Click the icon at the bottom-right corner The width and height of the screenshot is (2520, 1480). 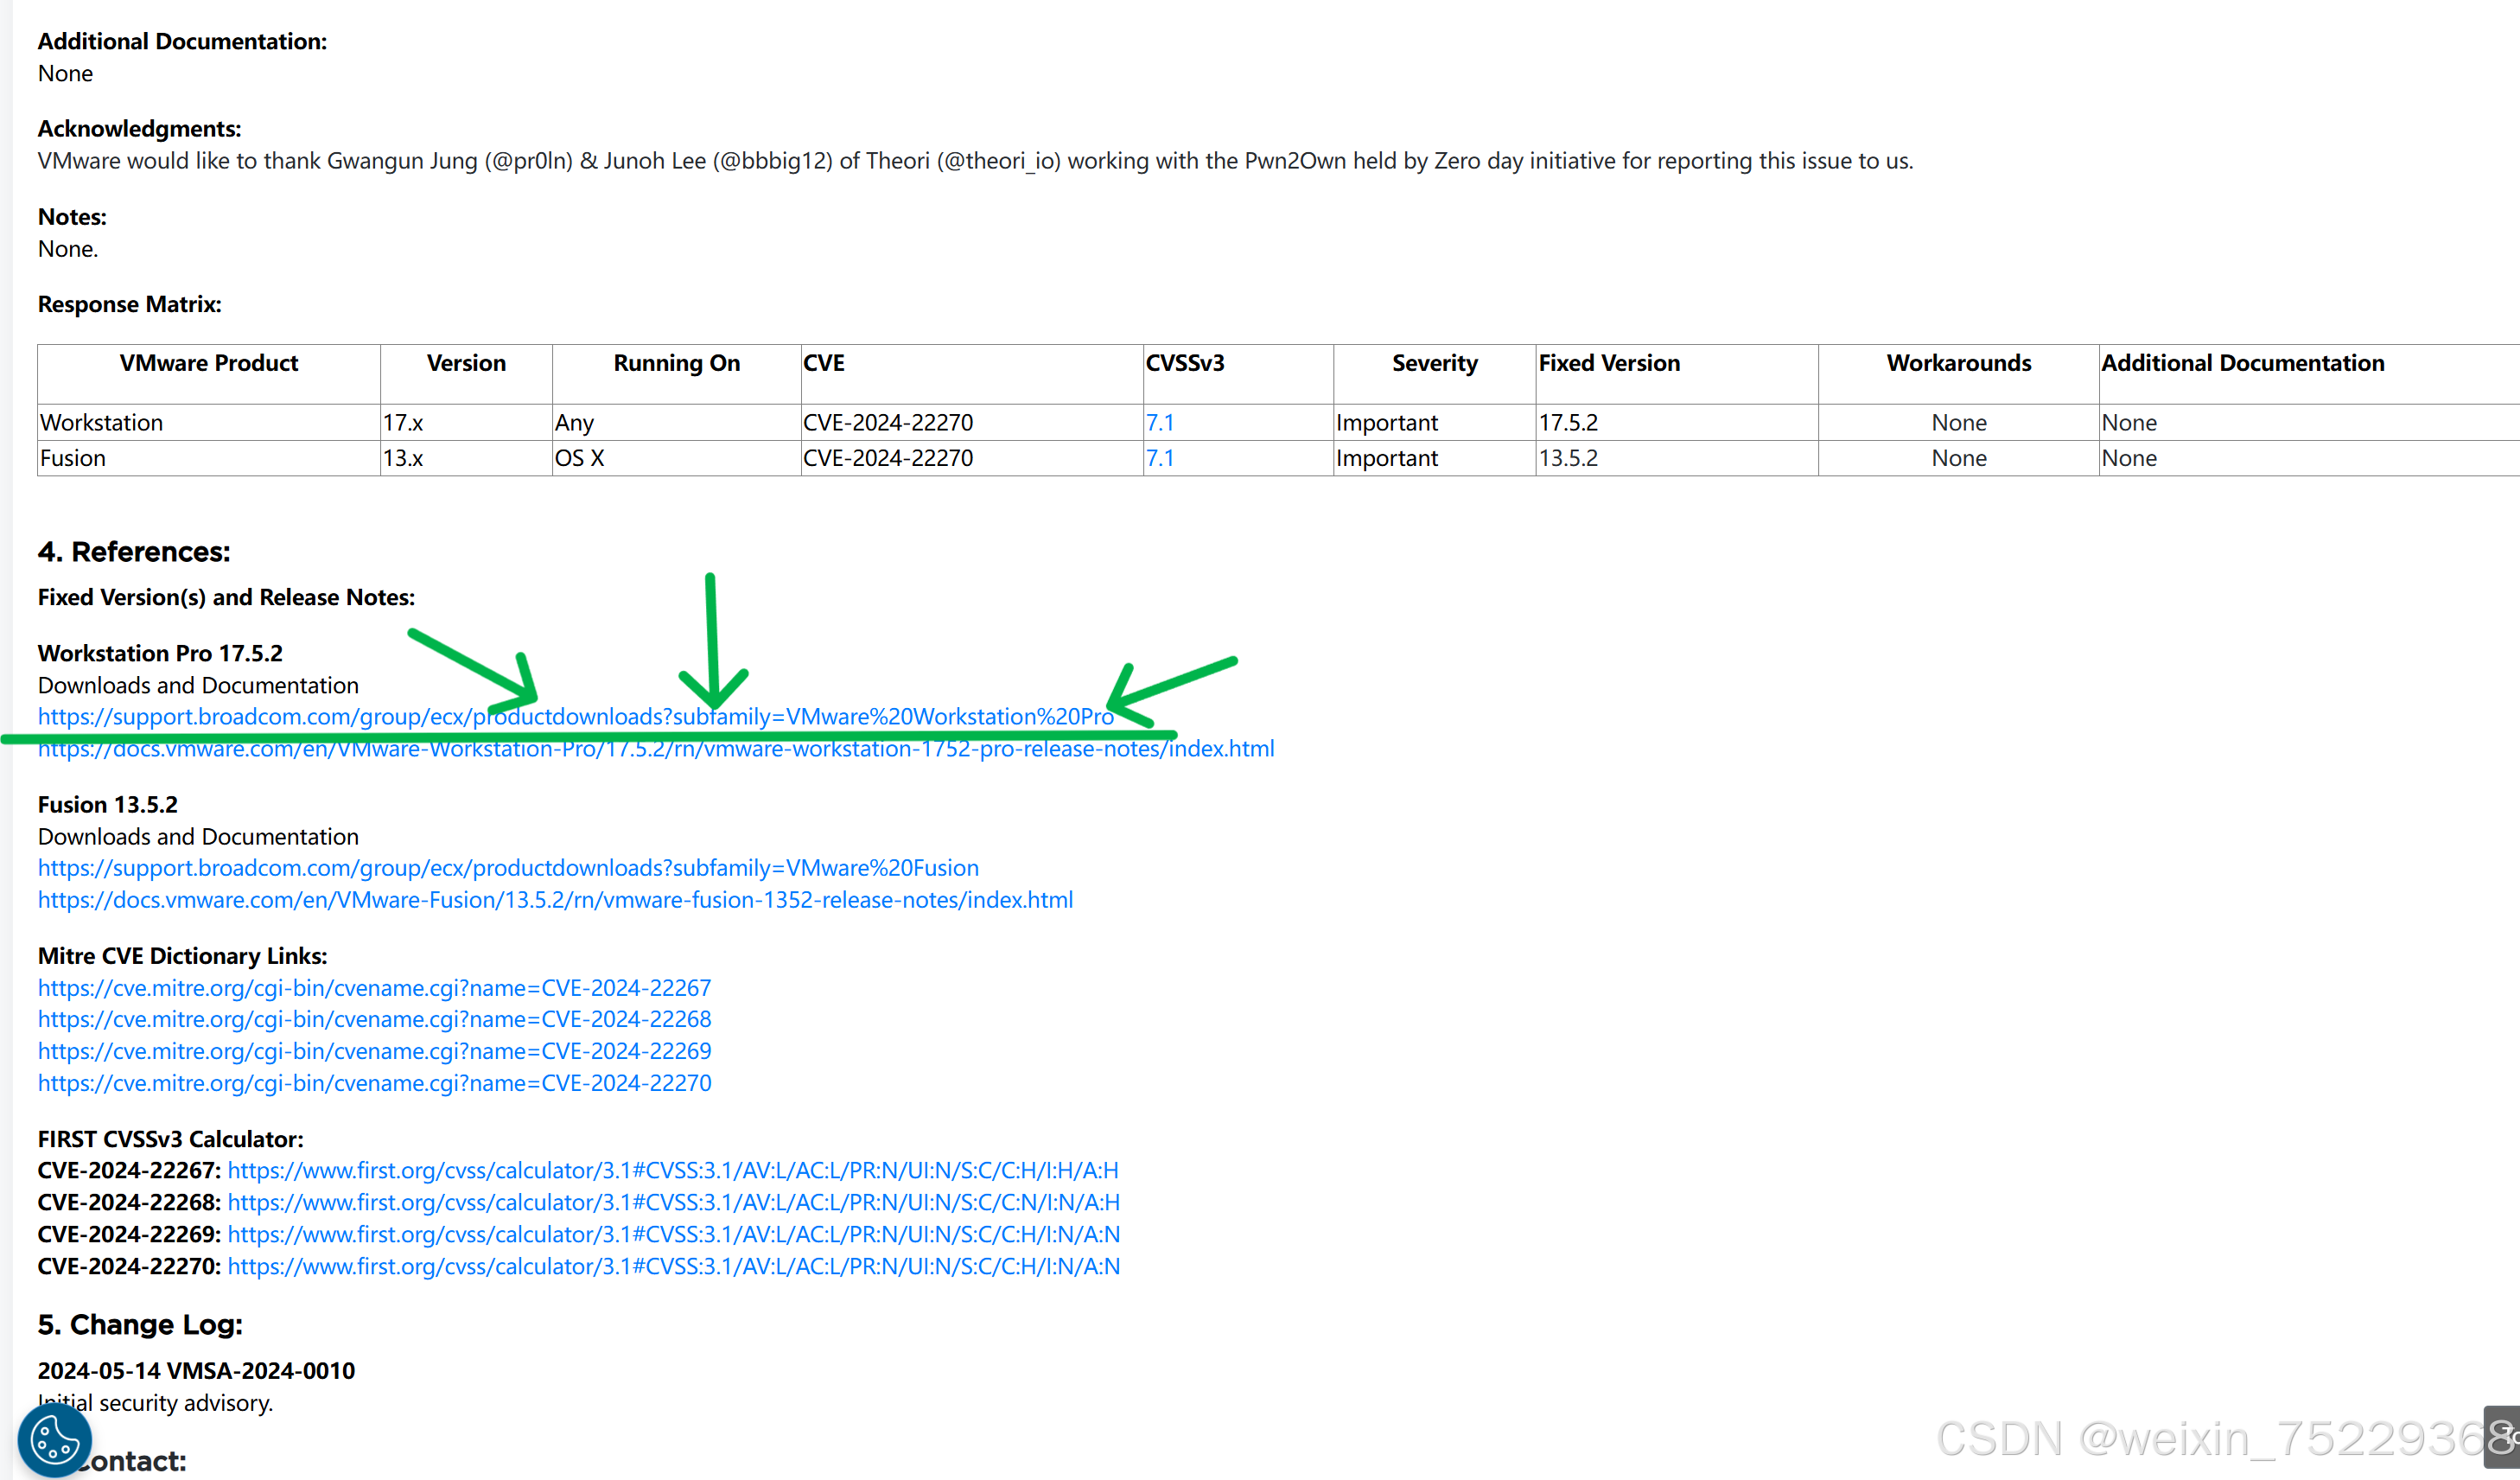2503,1437
